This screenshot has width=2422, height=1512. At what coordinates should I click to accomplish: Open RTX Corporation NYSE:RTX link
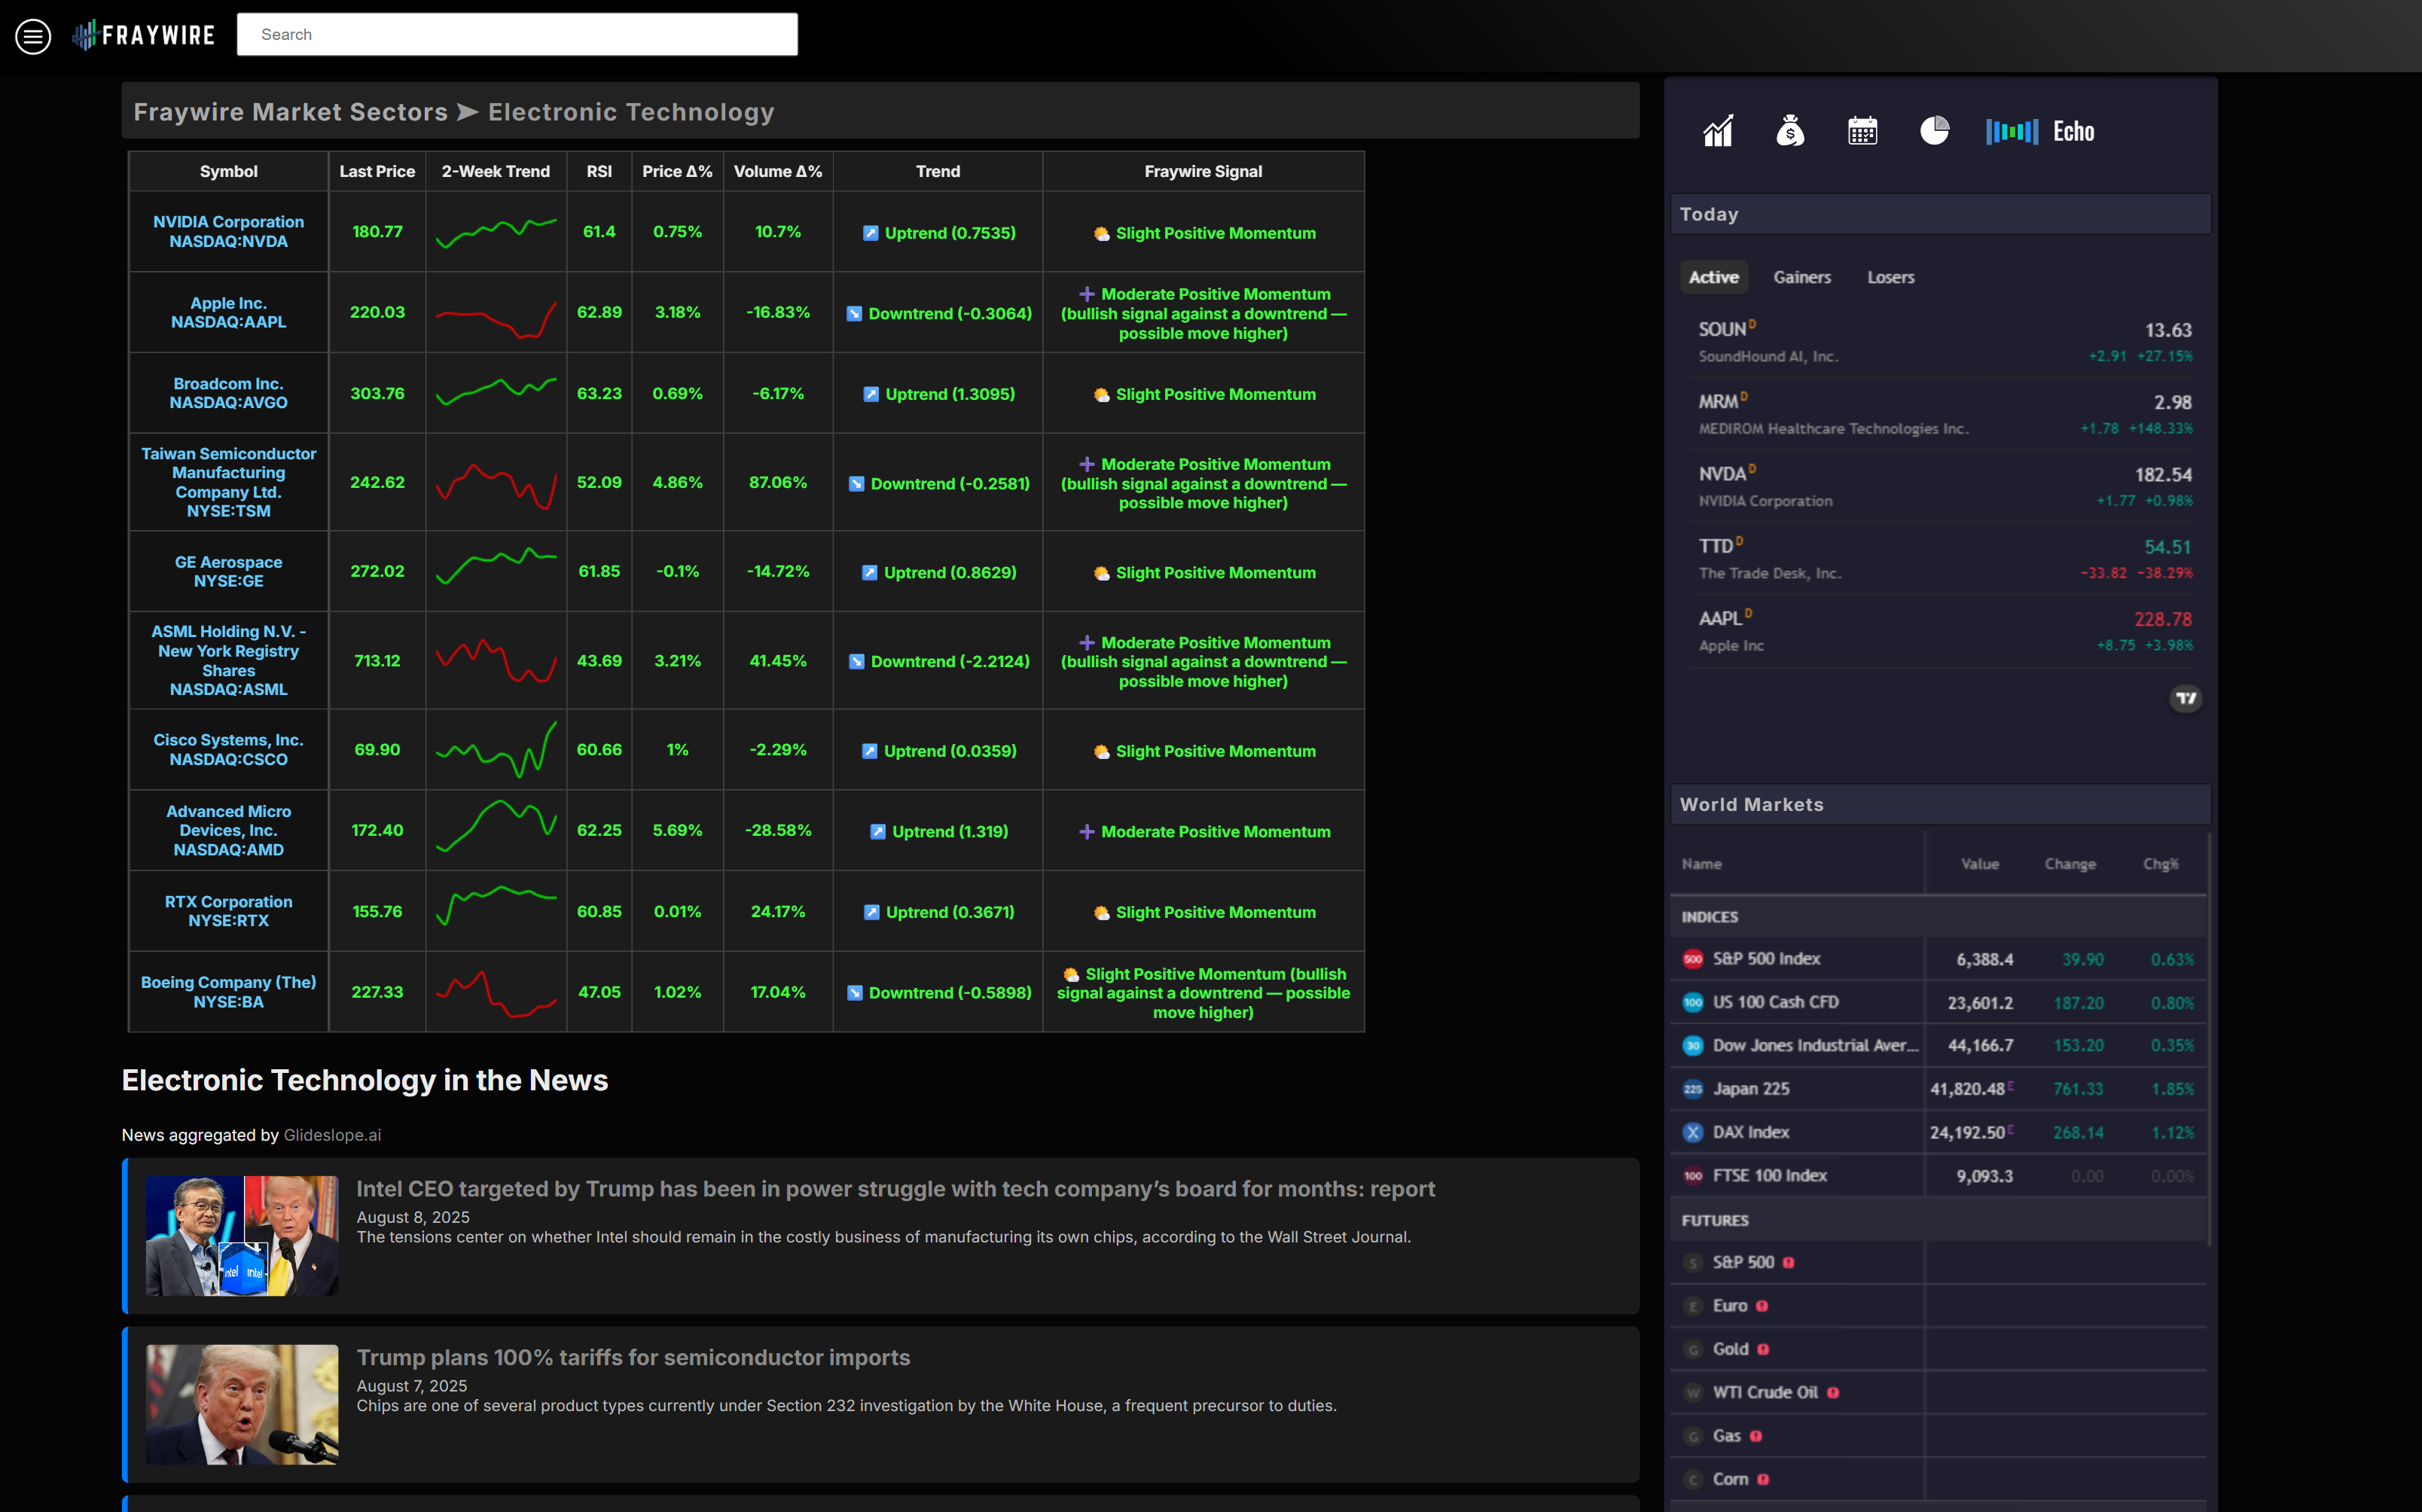(x=228, y=911)
